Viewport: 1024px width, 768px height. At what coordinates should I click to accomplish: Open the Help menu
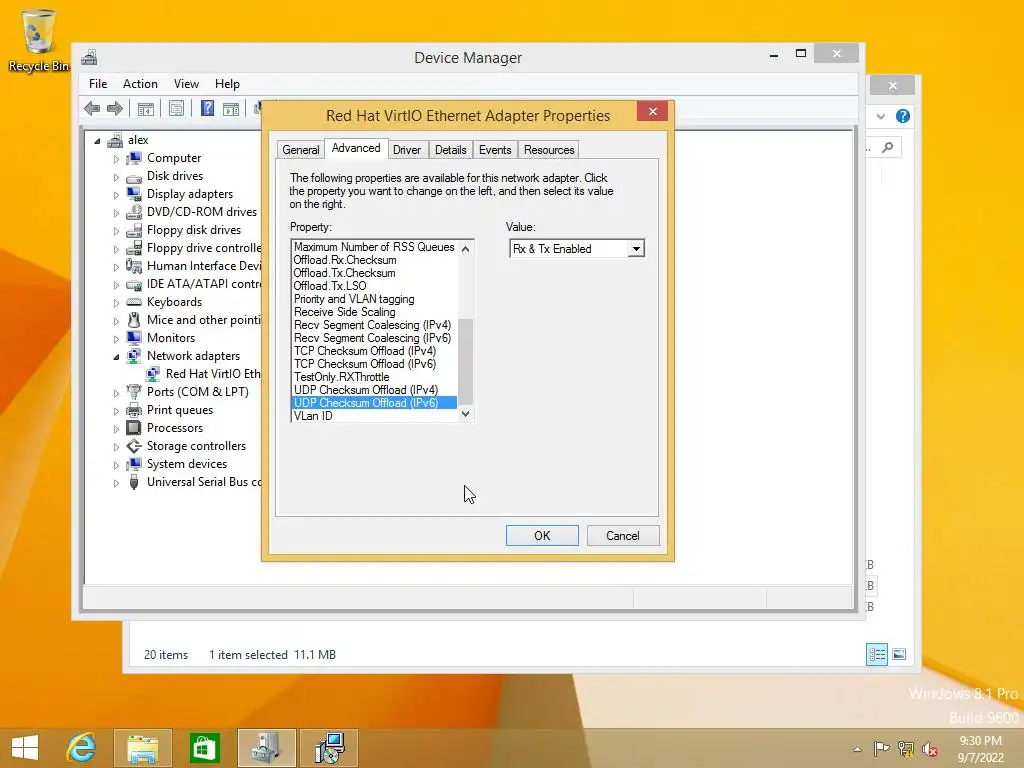click(x=227, y=84)
